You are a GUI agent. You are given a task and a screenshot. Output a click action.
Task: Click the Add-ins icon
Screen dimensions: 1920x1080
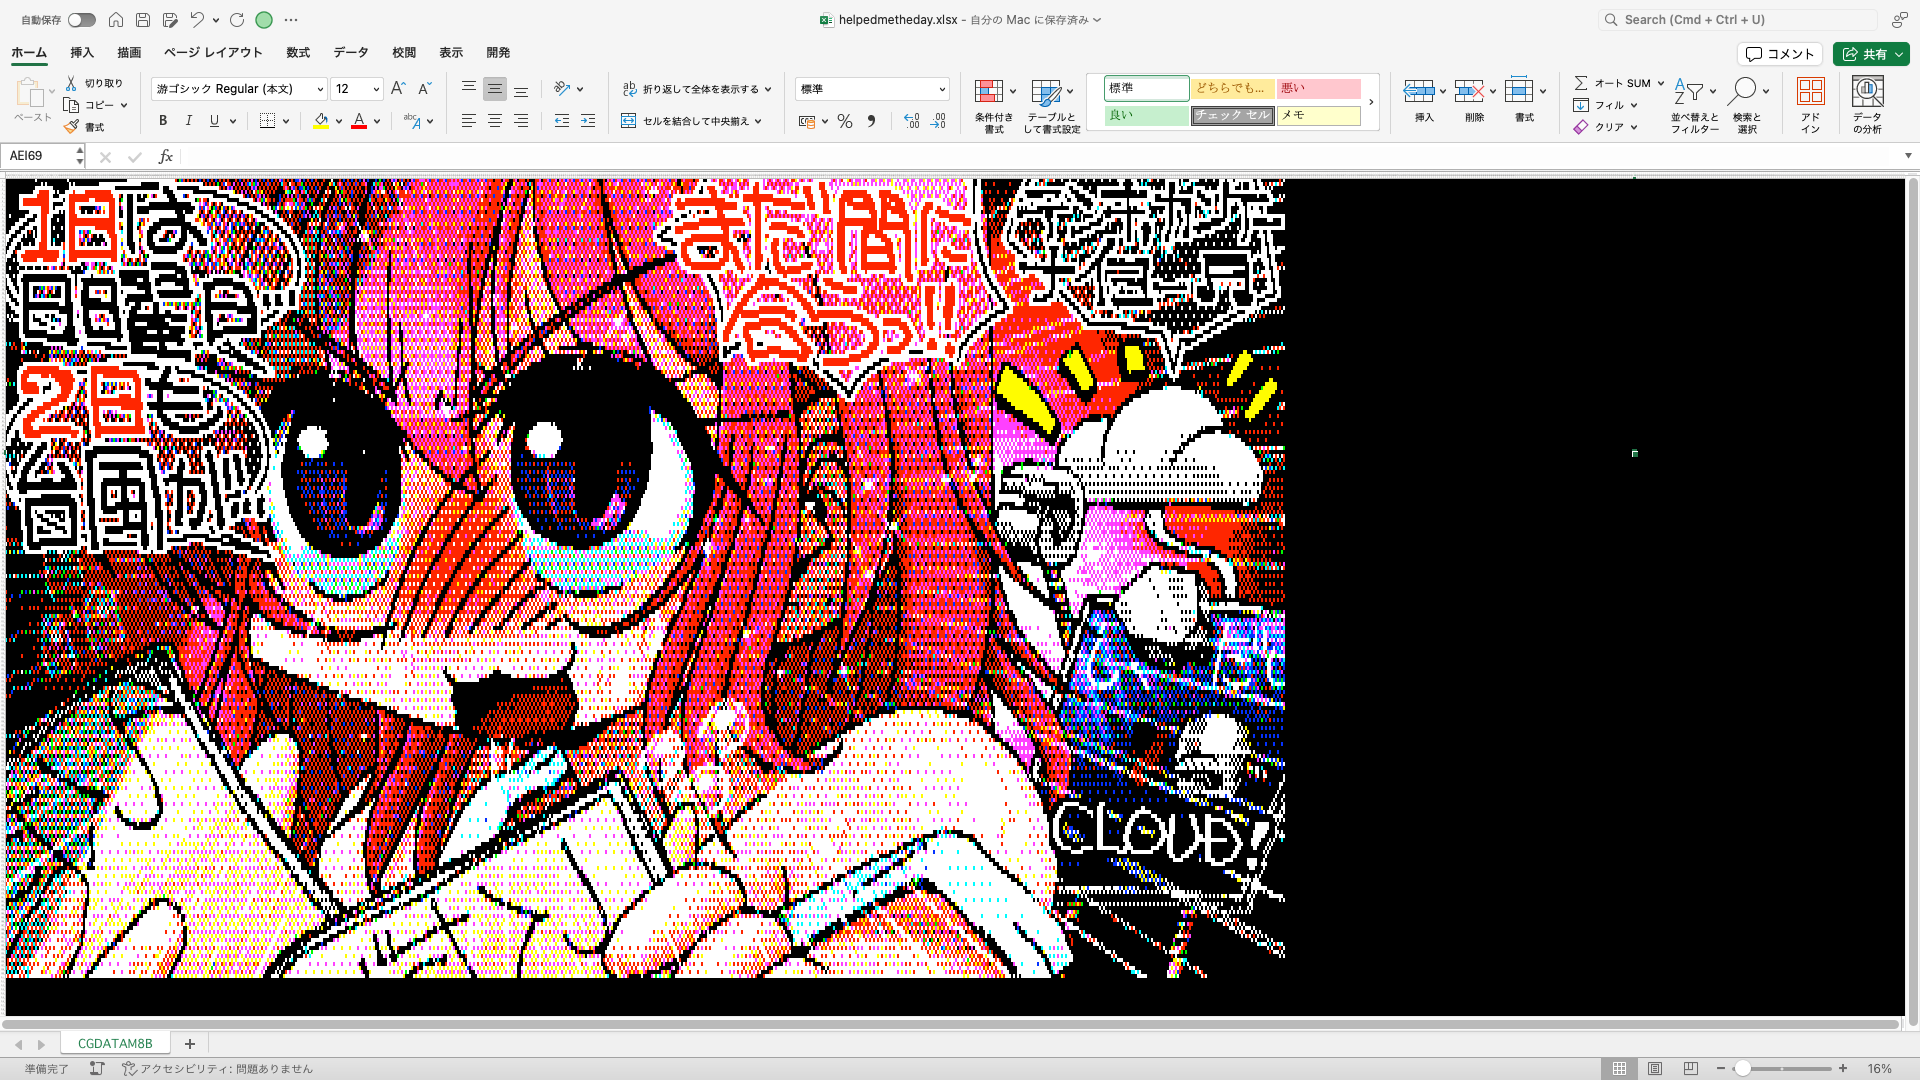1811,92
